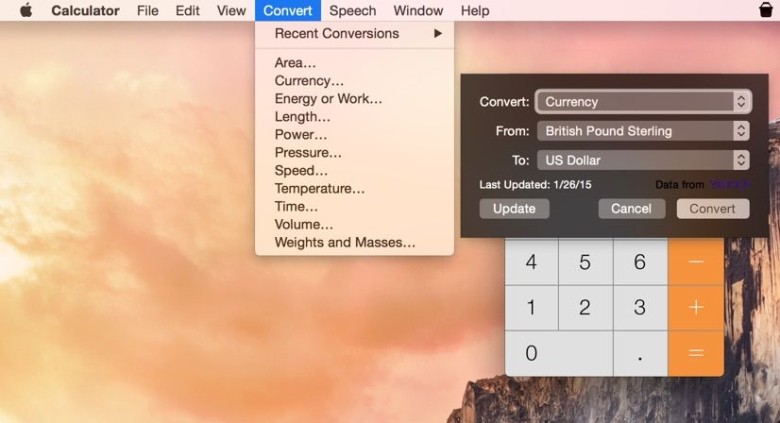780x423 pixels.
Task: Click the 5 key on the calculator
Action: click(x=585, y=262)
